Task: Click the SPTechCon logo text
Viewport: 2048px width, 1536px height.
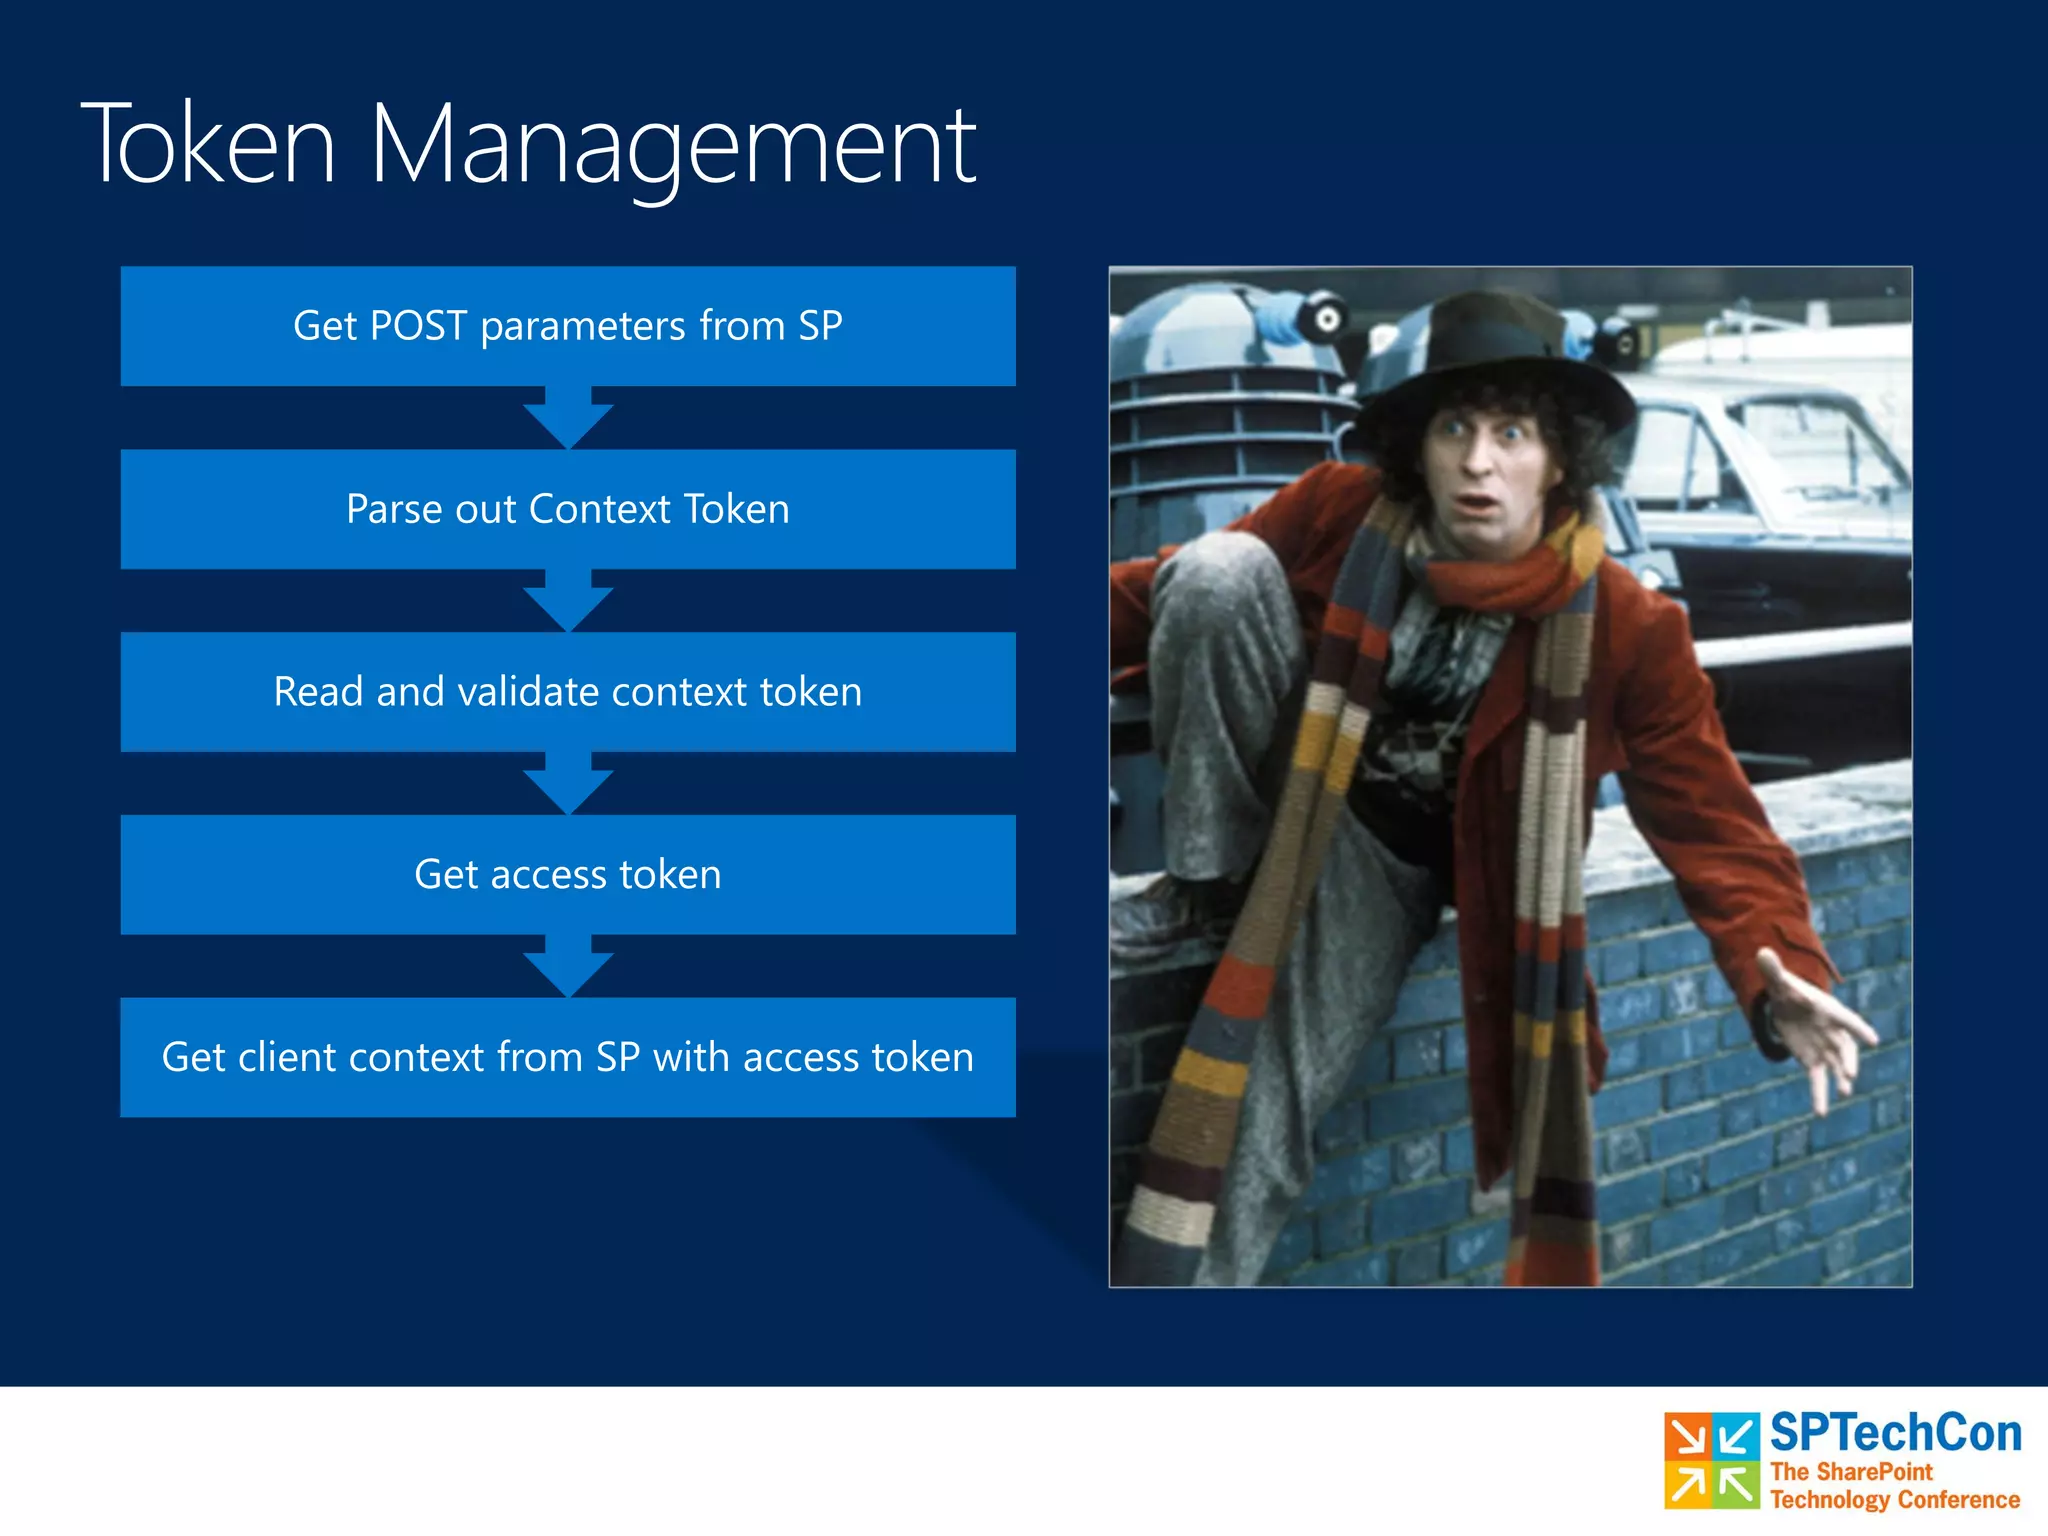Action: [1896, 1433]
